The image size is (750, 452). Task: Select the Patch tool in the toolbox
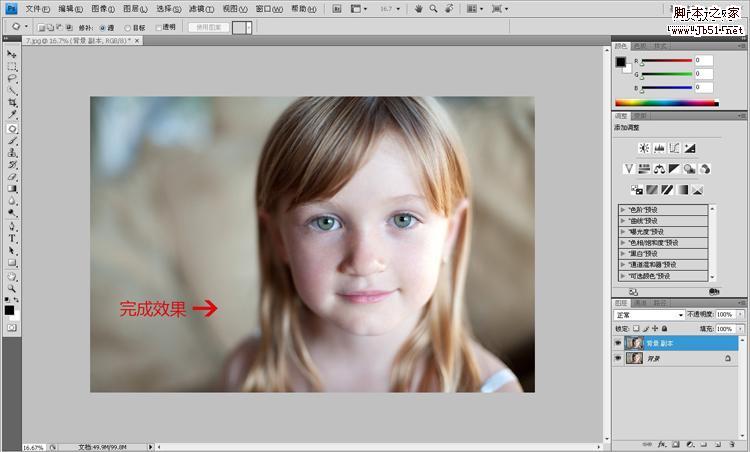click(x=11, y=129)
